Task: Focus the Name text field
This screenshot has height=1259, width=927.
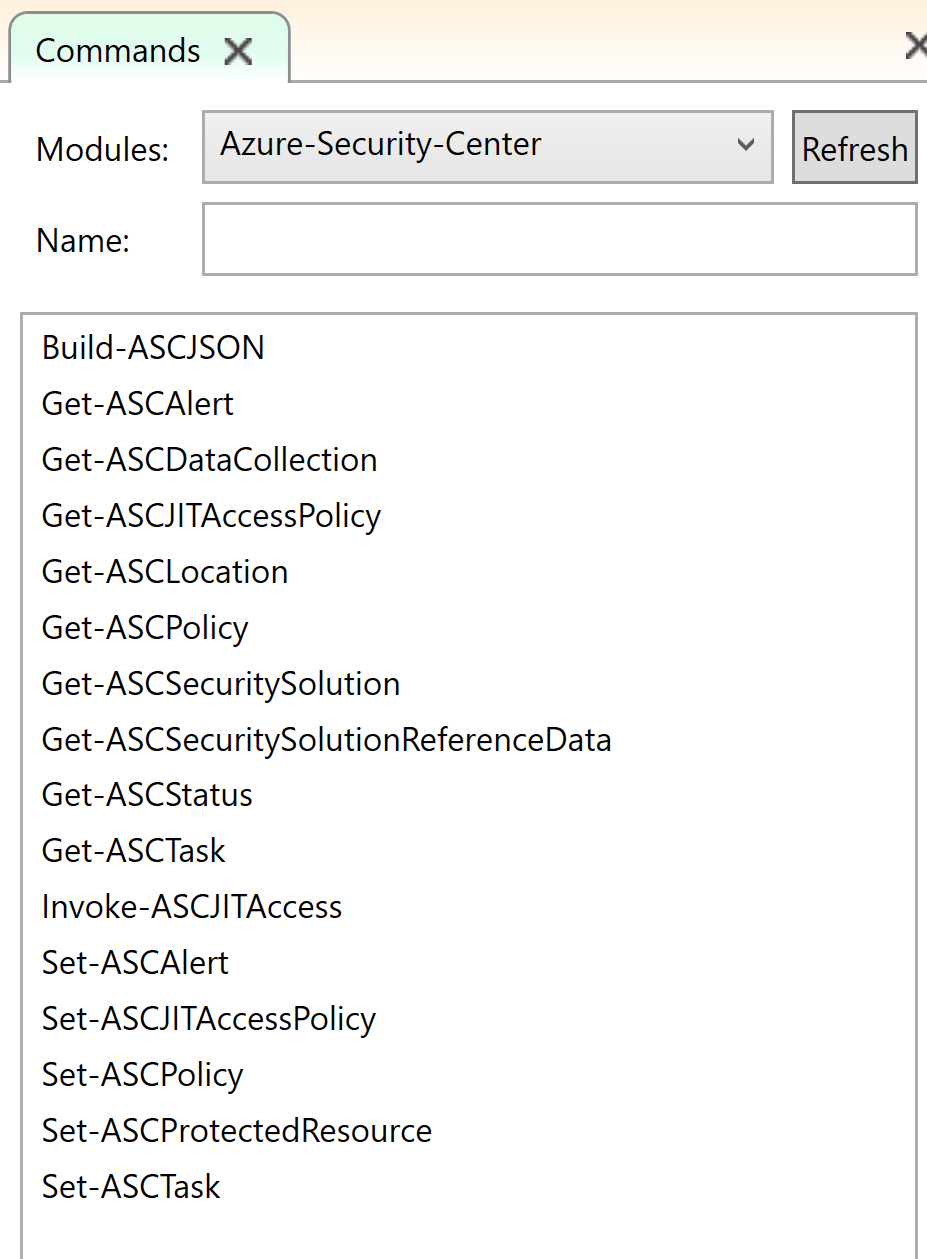Action: point(559,239)
